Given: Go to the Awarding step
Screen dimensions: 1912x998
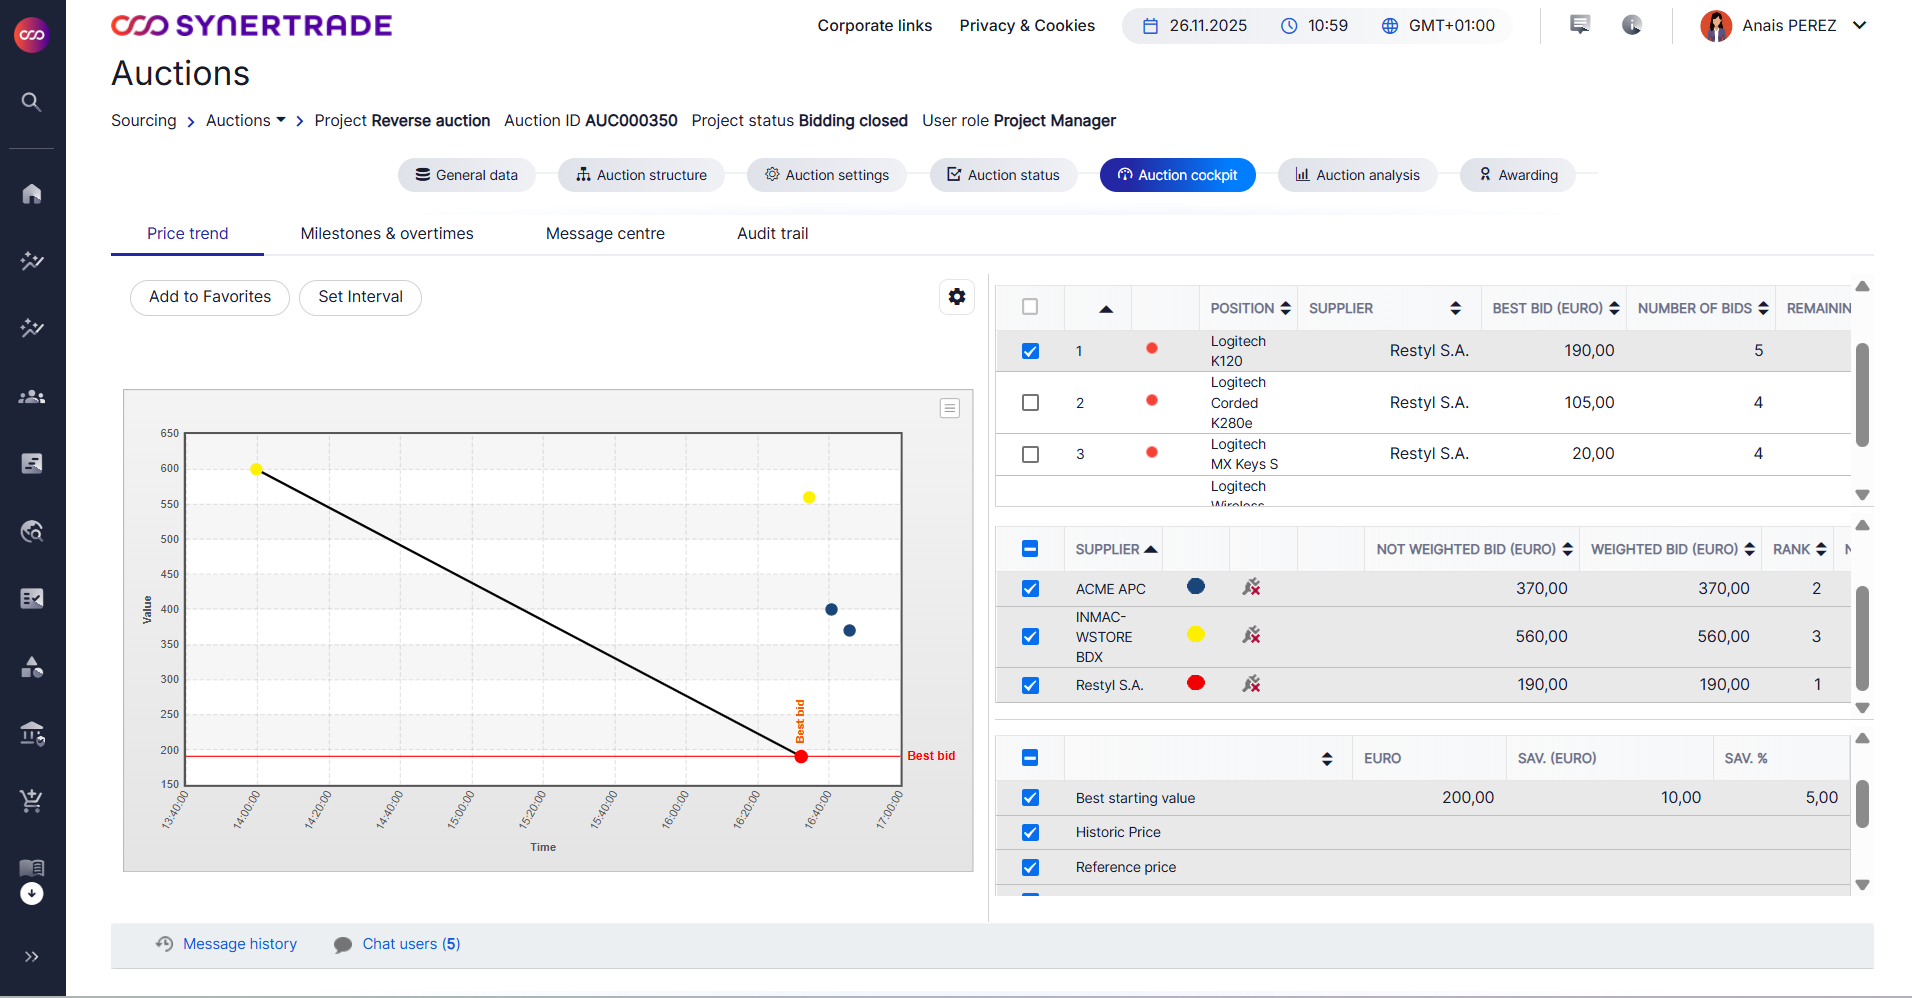Looking at the screenshot, I should click(1517, 175).
